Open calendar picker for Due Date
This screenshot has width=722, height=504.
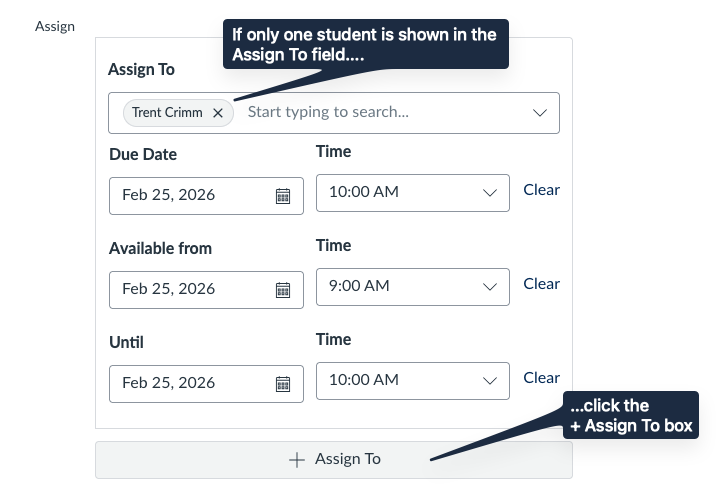click(283, 195)
